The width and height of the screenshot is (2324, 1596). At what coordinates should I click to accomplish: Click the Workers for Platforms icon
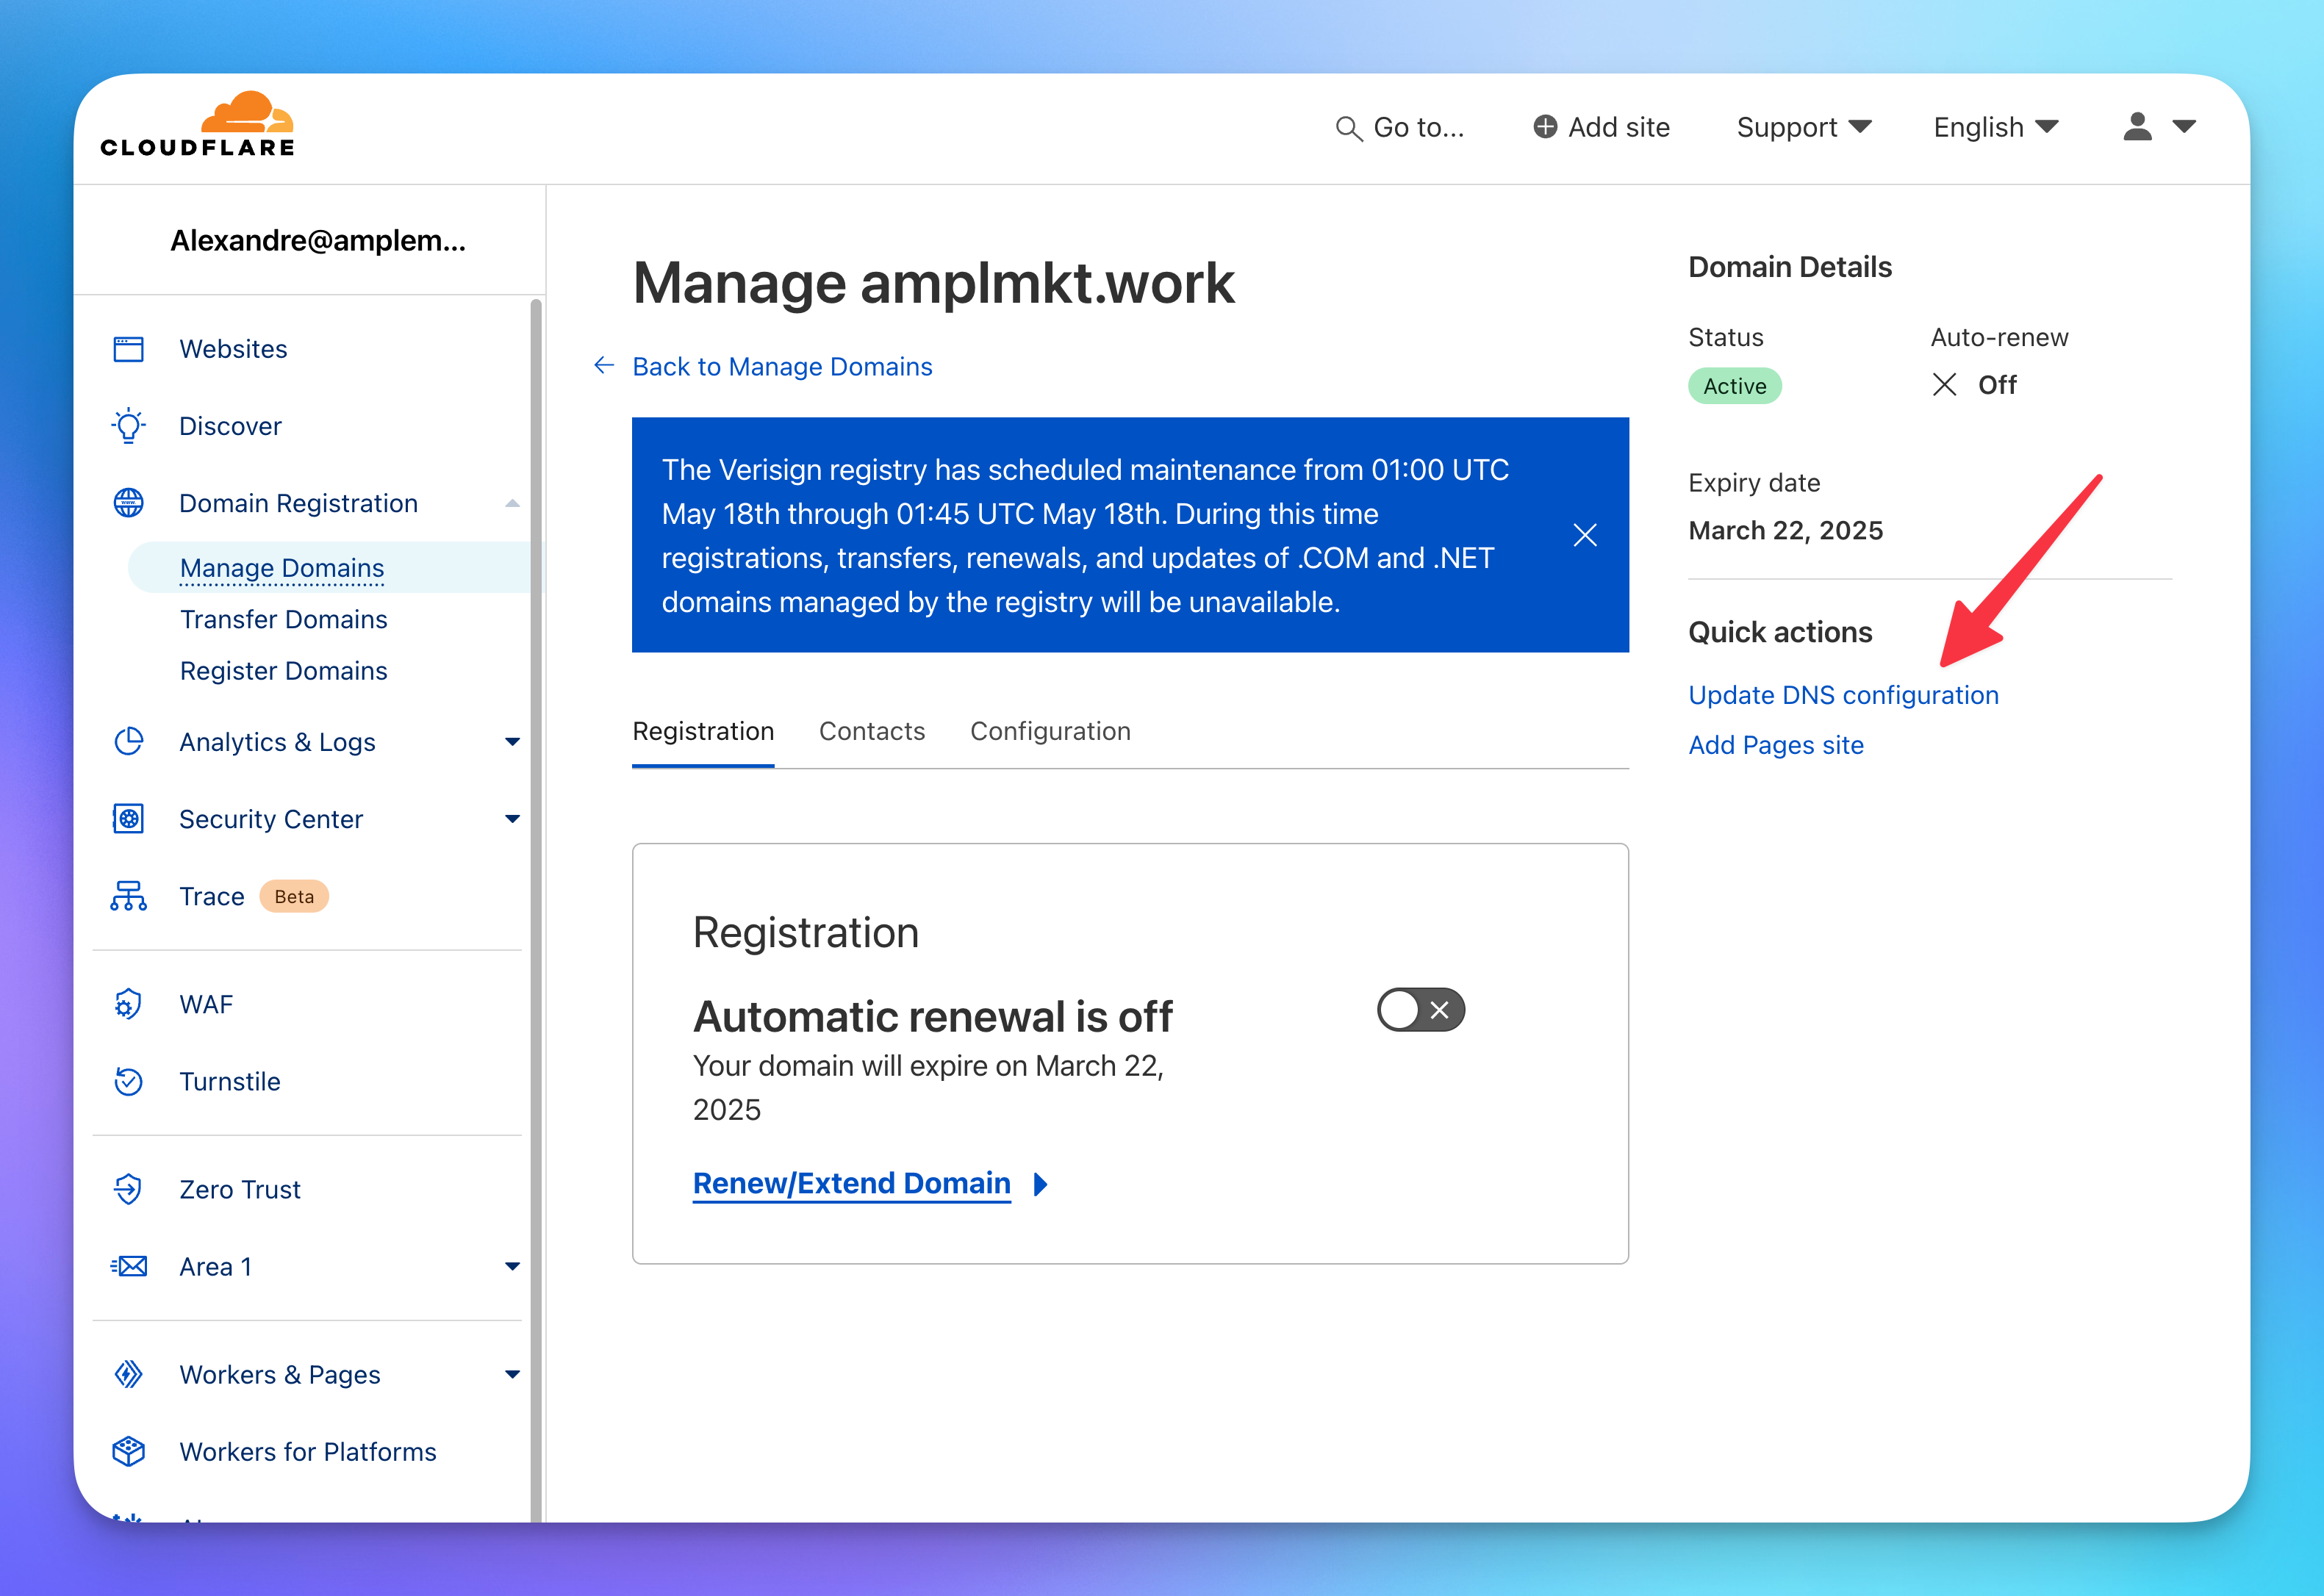pyautogui.click(x=128, y=1451)
